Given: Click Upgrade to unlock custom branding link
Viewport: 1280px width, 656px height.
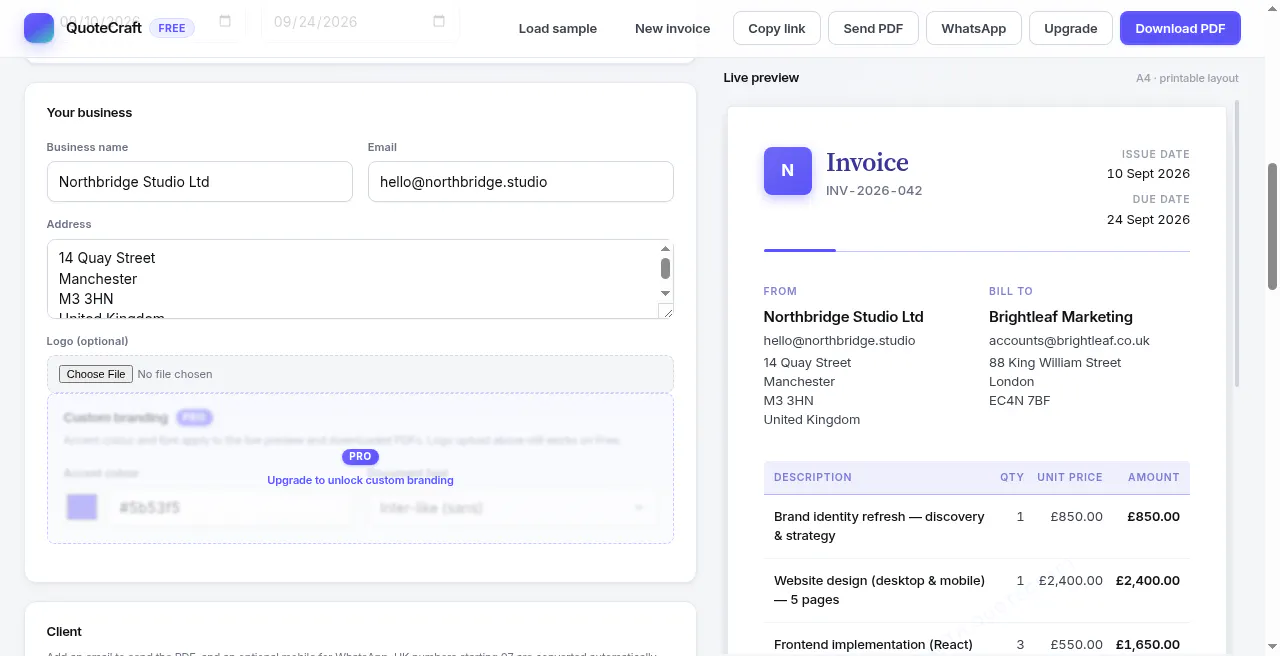Looking at the screenshot, I should pyautogui.click(x=360, y=480).
